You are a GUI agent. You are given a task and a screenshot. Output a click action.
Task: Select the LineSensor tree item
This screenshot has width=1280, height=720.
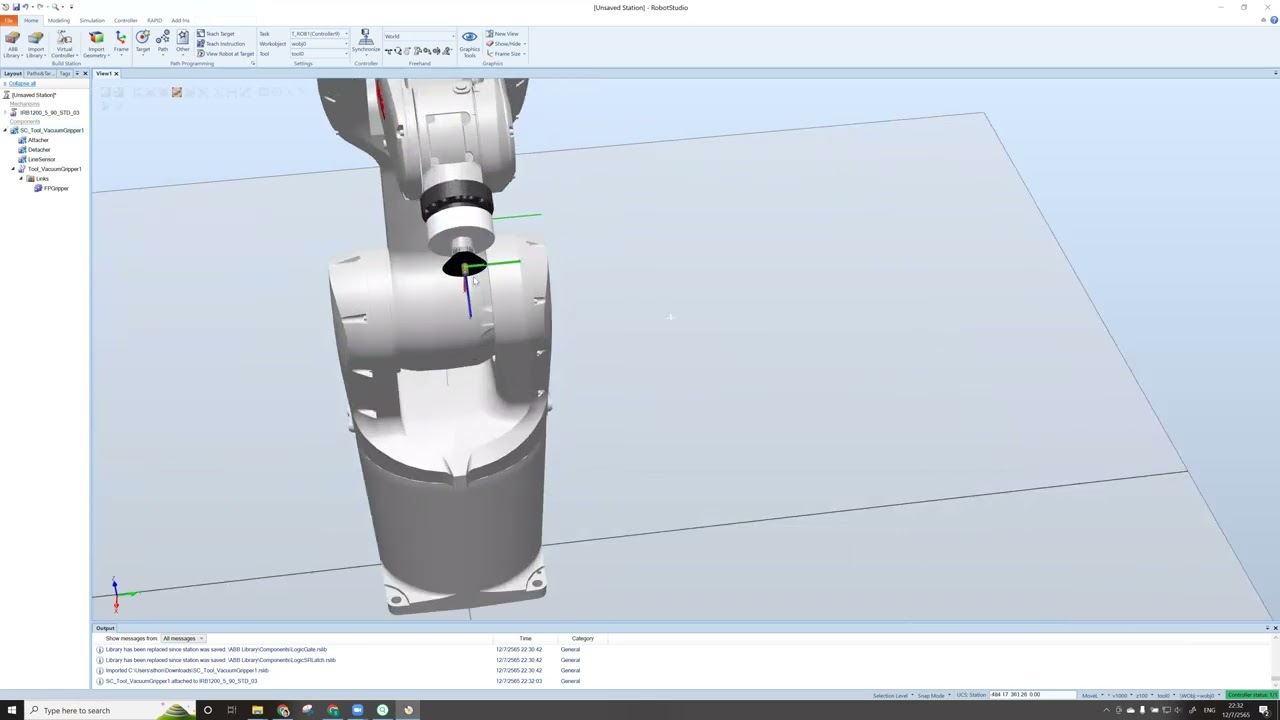click(41, 159)
